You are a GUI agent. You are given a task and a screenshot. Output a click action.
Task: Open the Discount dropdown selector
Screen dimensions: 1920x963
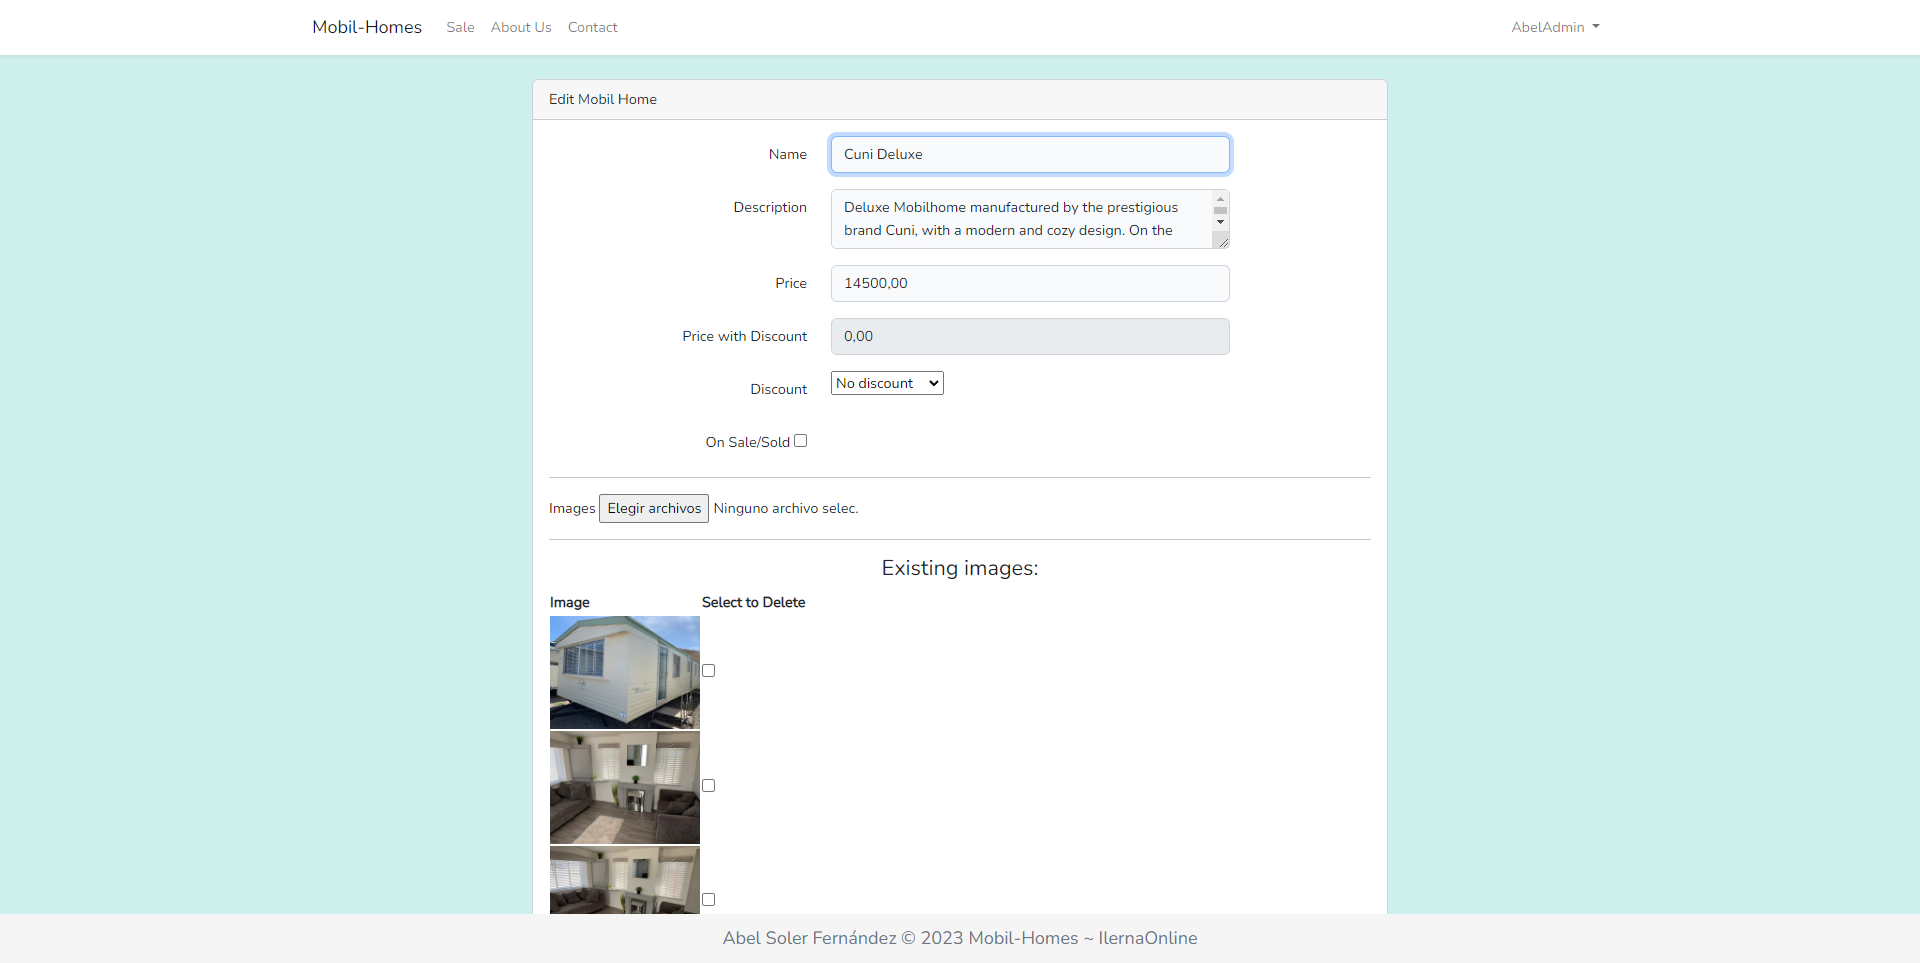point(886,383)
